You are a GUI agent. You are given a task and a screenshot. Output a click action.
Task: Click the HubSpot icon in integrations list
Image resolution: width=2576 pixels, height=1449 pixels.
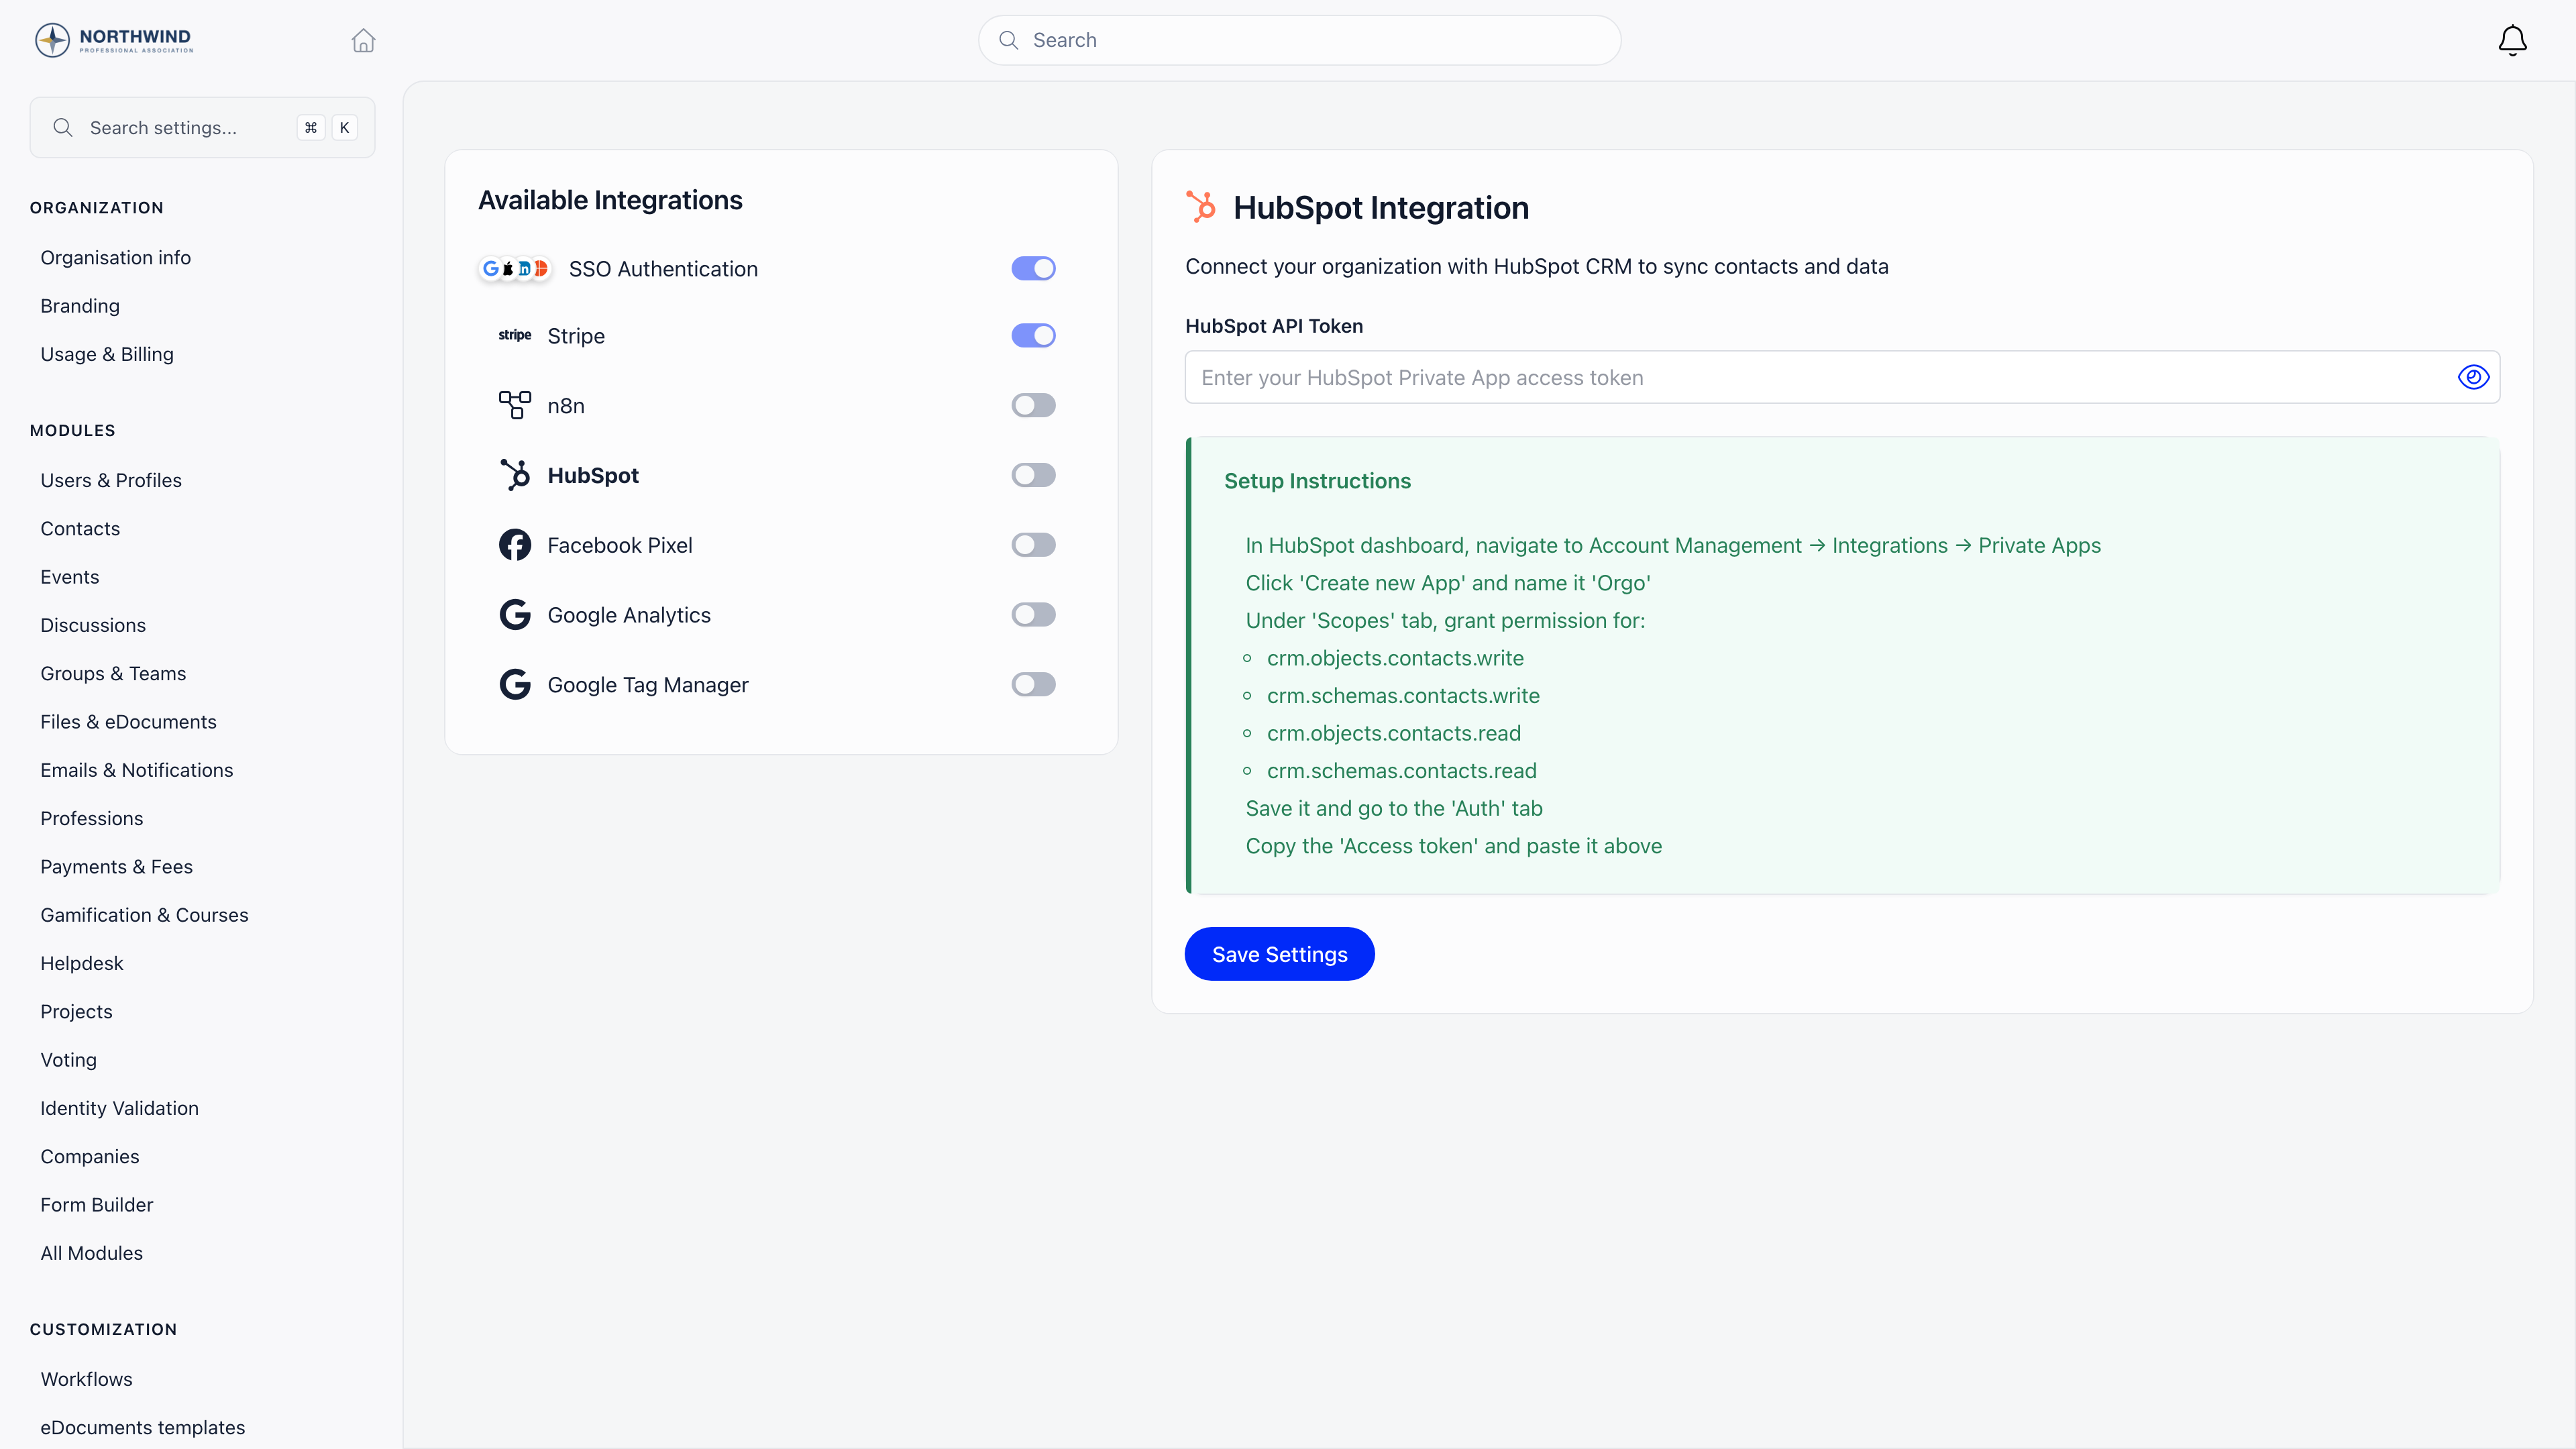point(514,475)
